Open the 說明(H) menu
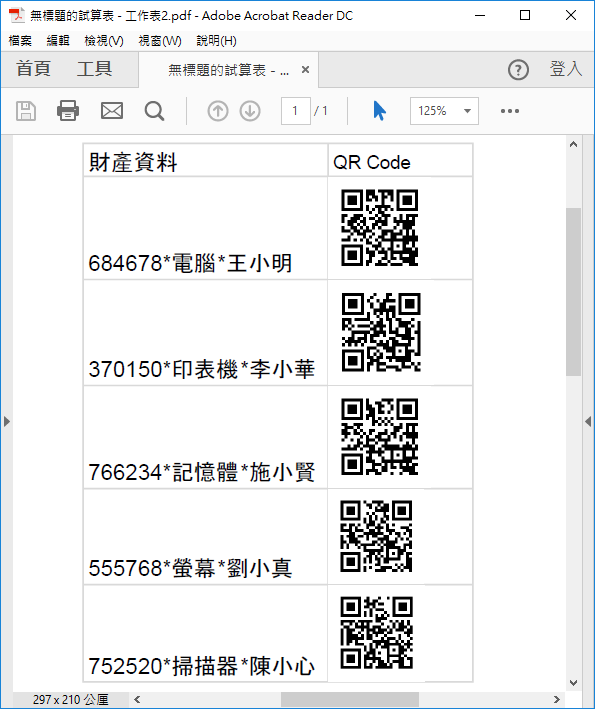 coord(216,41)
